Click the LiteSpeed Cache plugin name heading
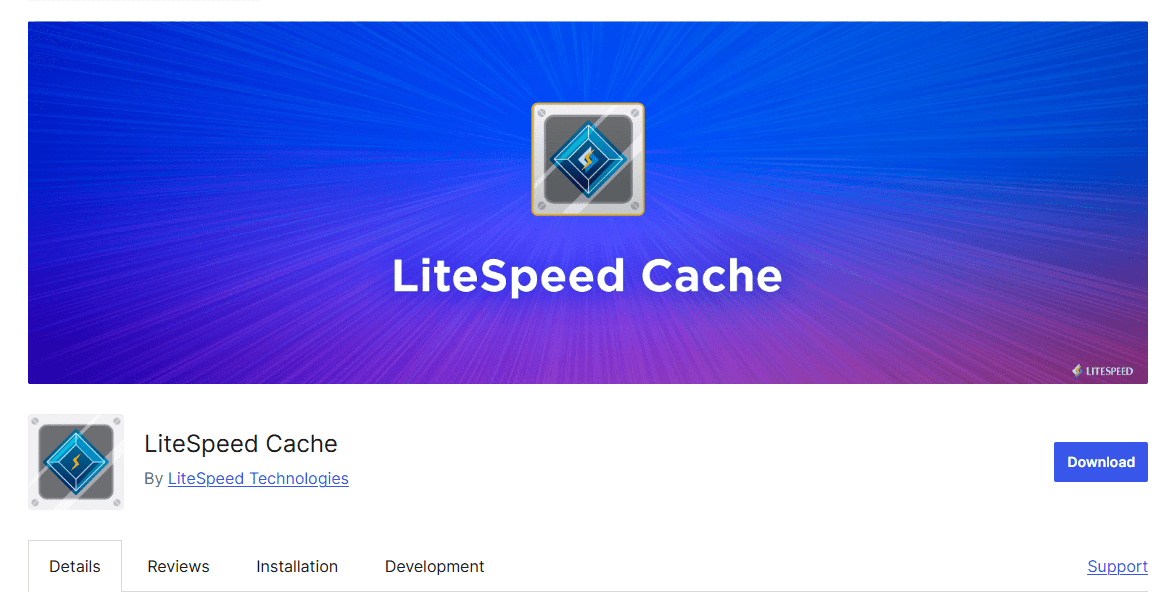1167x605 pixels. 241,443
